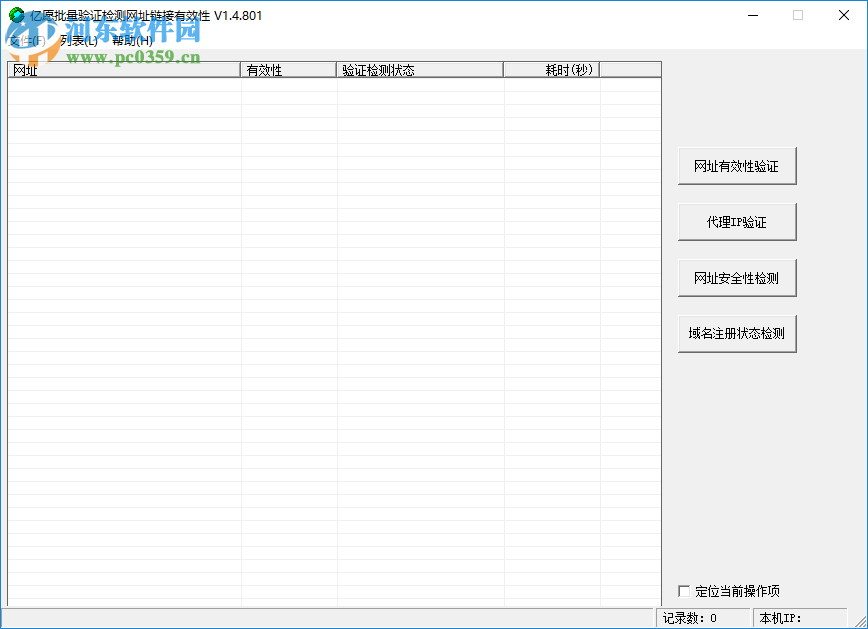Enable the 定位当前操作项 checkbox
Viewport: 868px width, 629px height.
(684, 591)
